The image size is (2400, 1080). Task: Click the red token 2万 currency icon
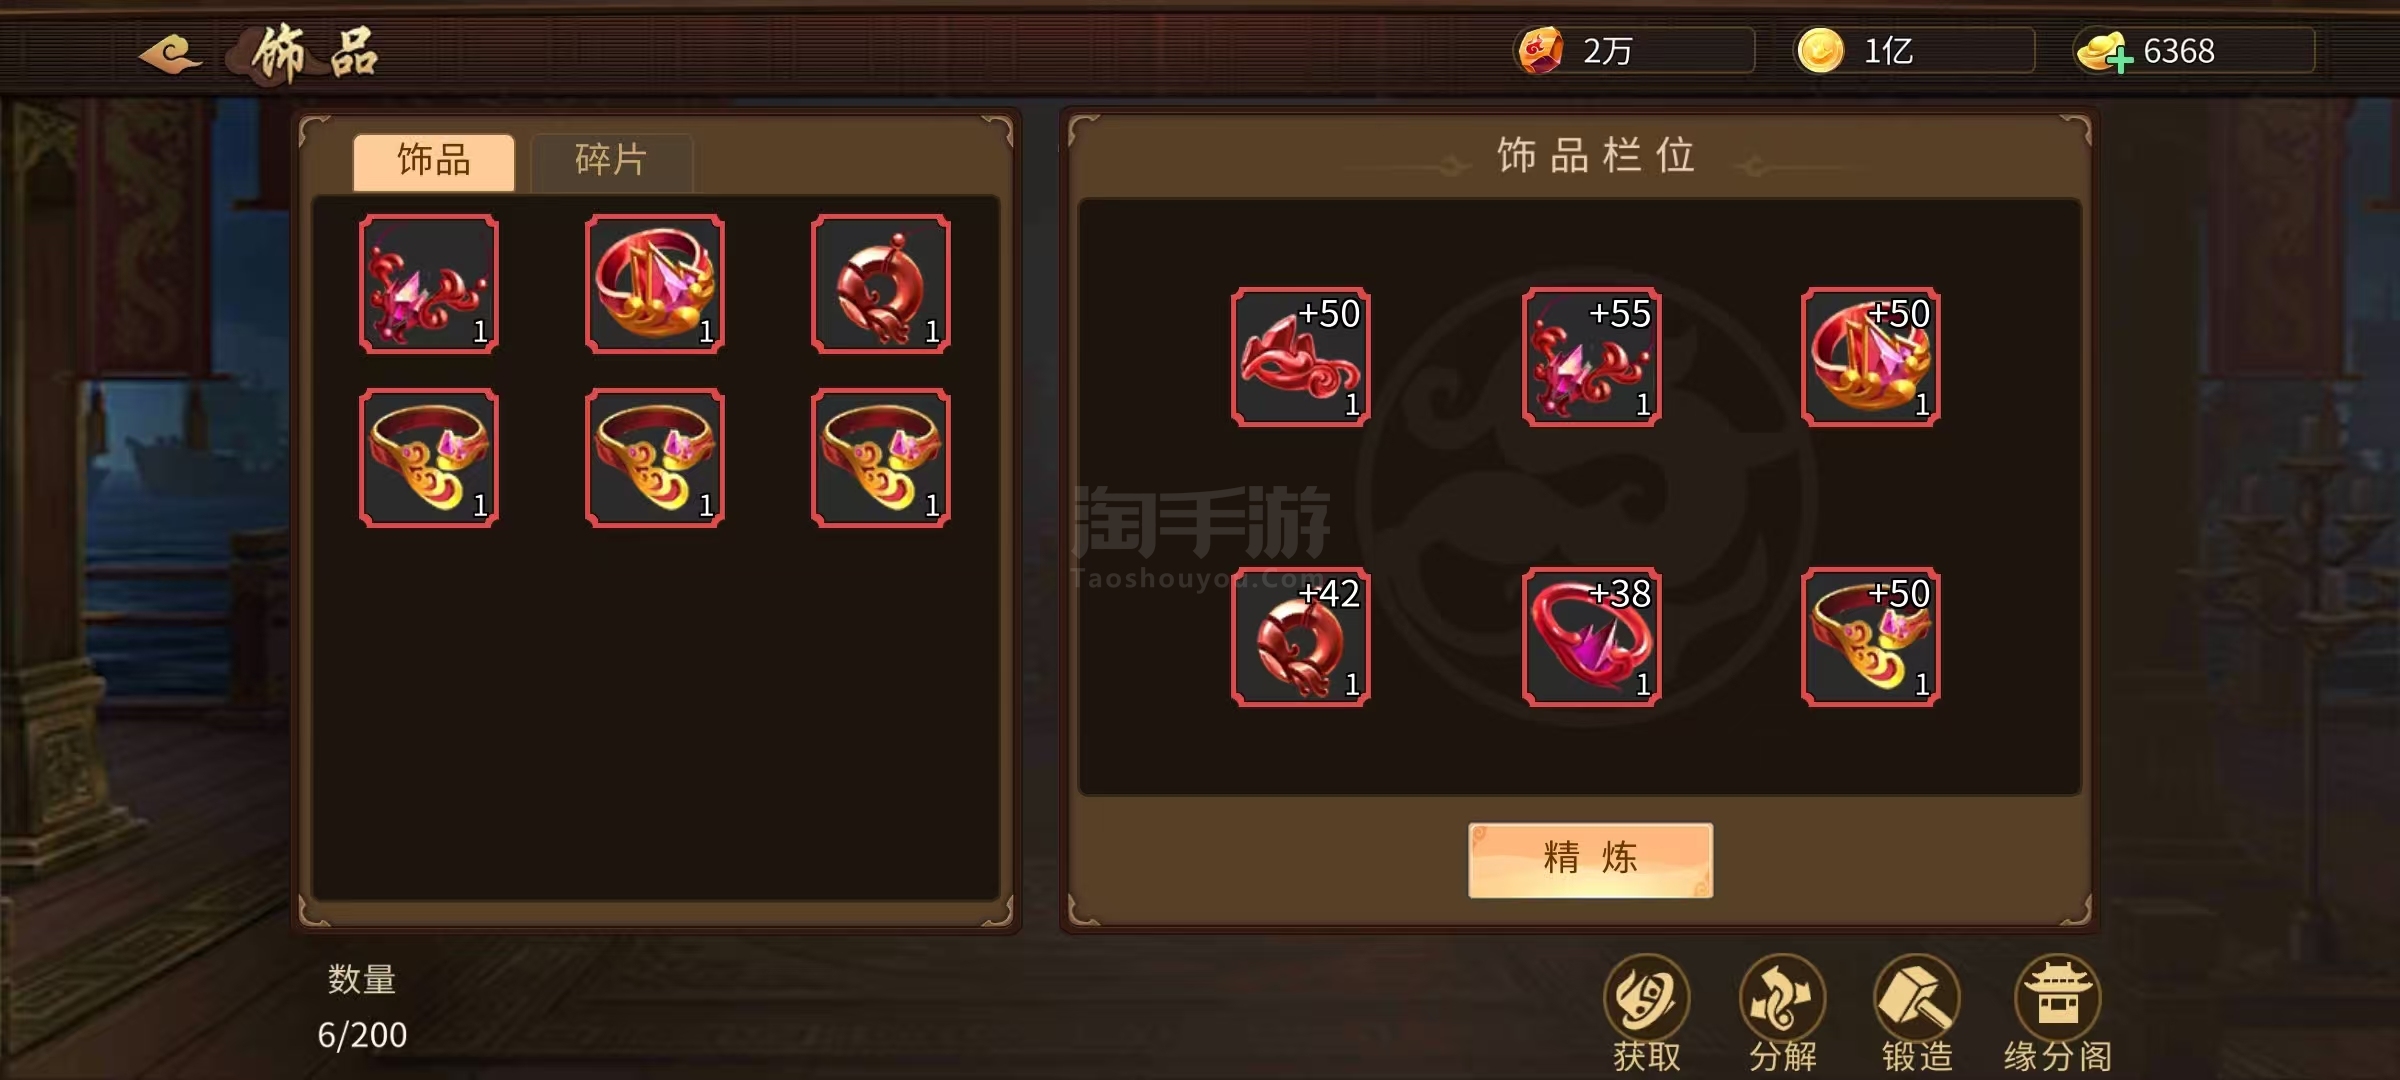[1540, 50]
